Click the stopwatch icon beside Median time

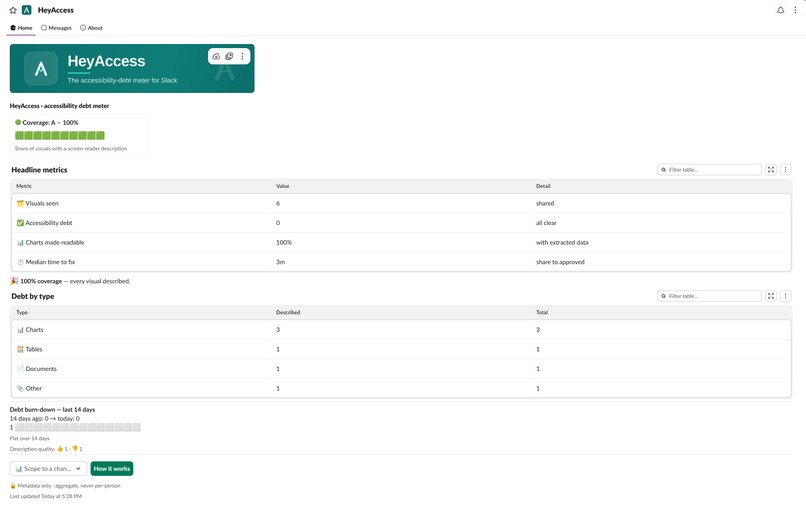click(x=20, y=262)
